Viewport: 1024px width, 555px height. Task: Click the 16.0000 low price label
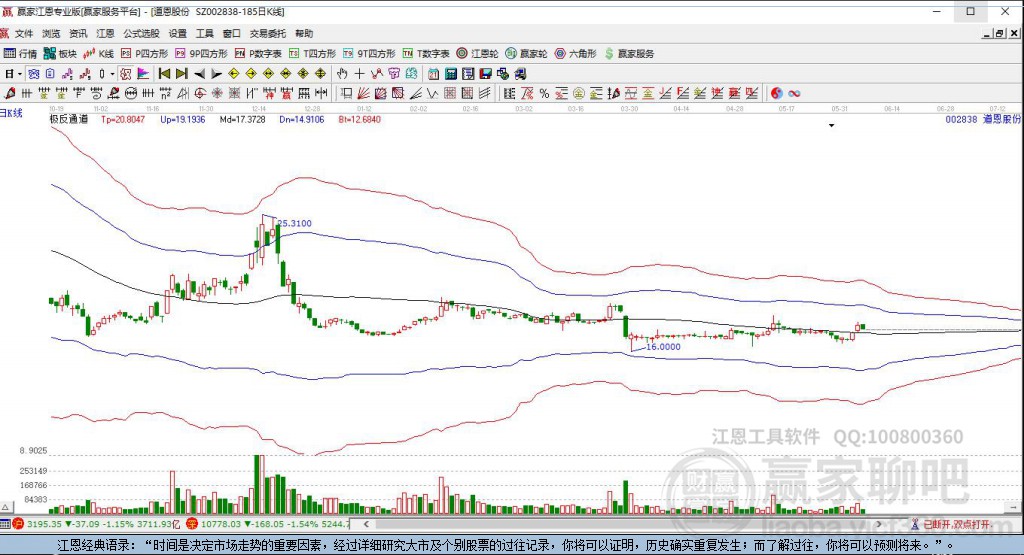pyautogui.click(x=664, y=347)
